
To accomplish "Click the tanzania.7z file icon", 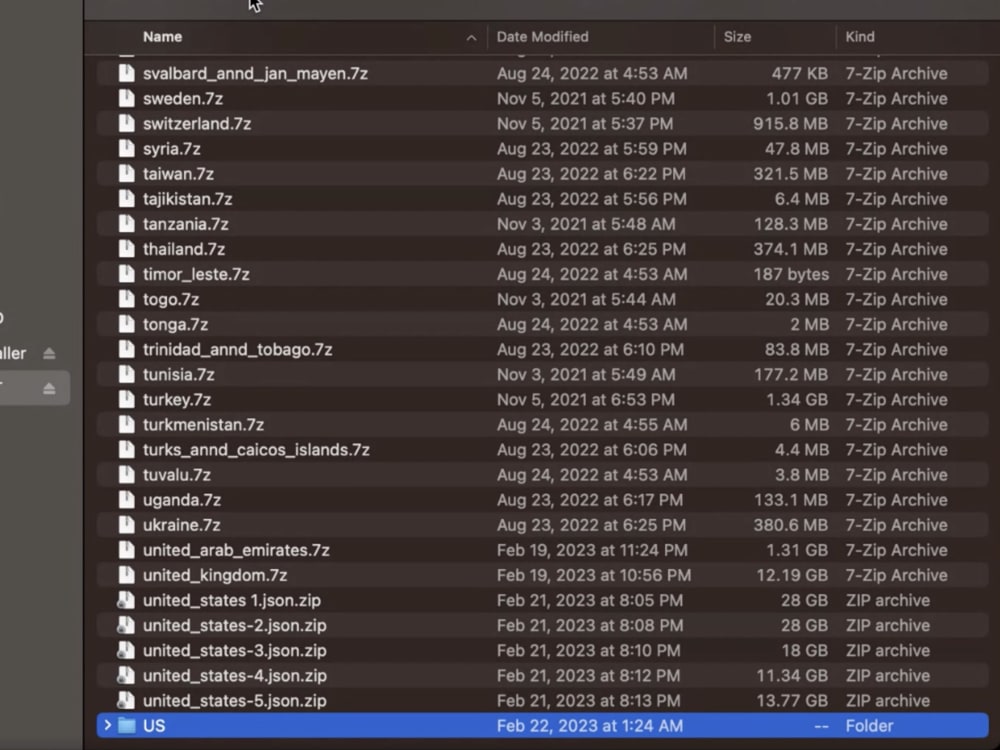I will tap(127, 224).
